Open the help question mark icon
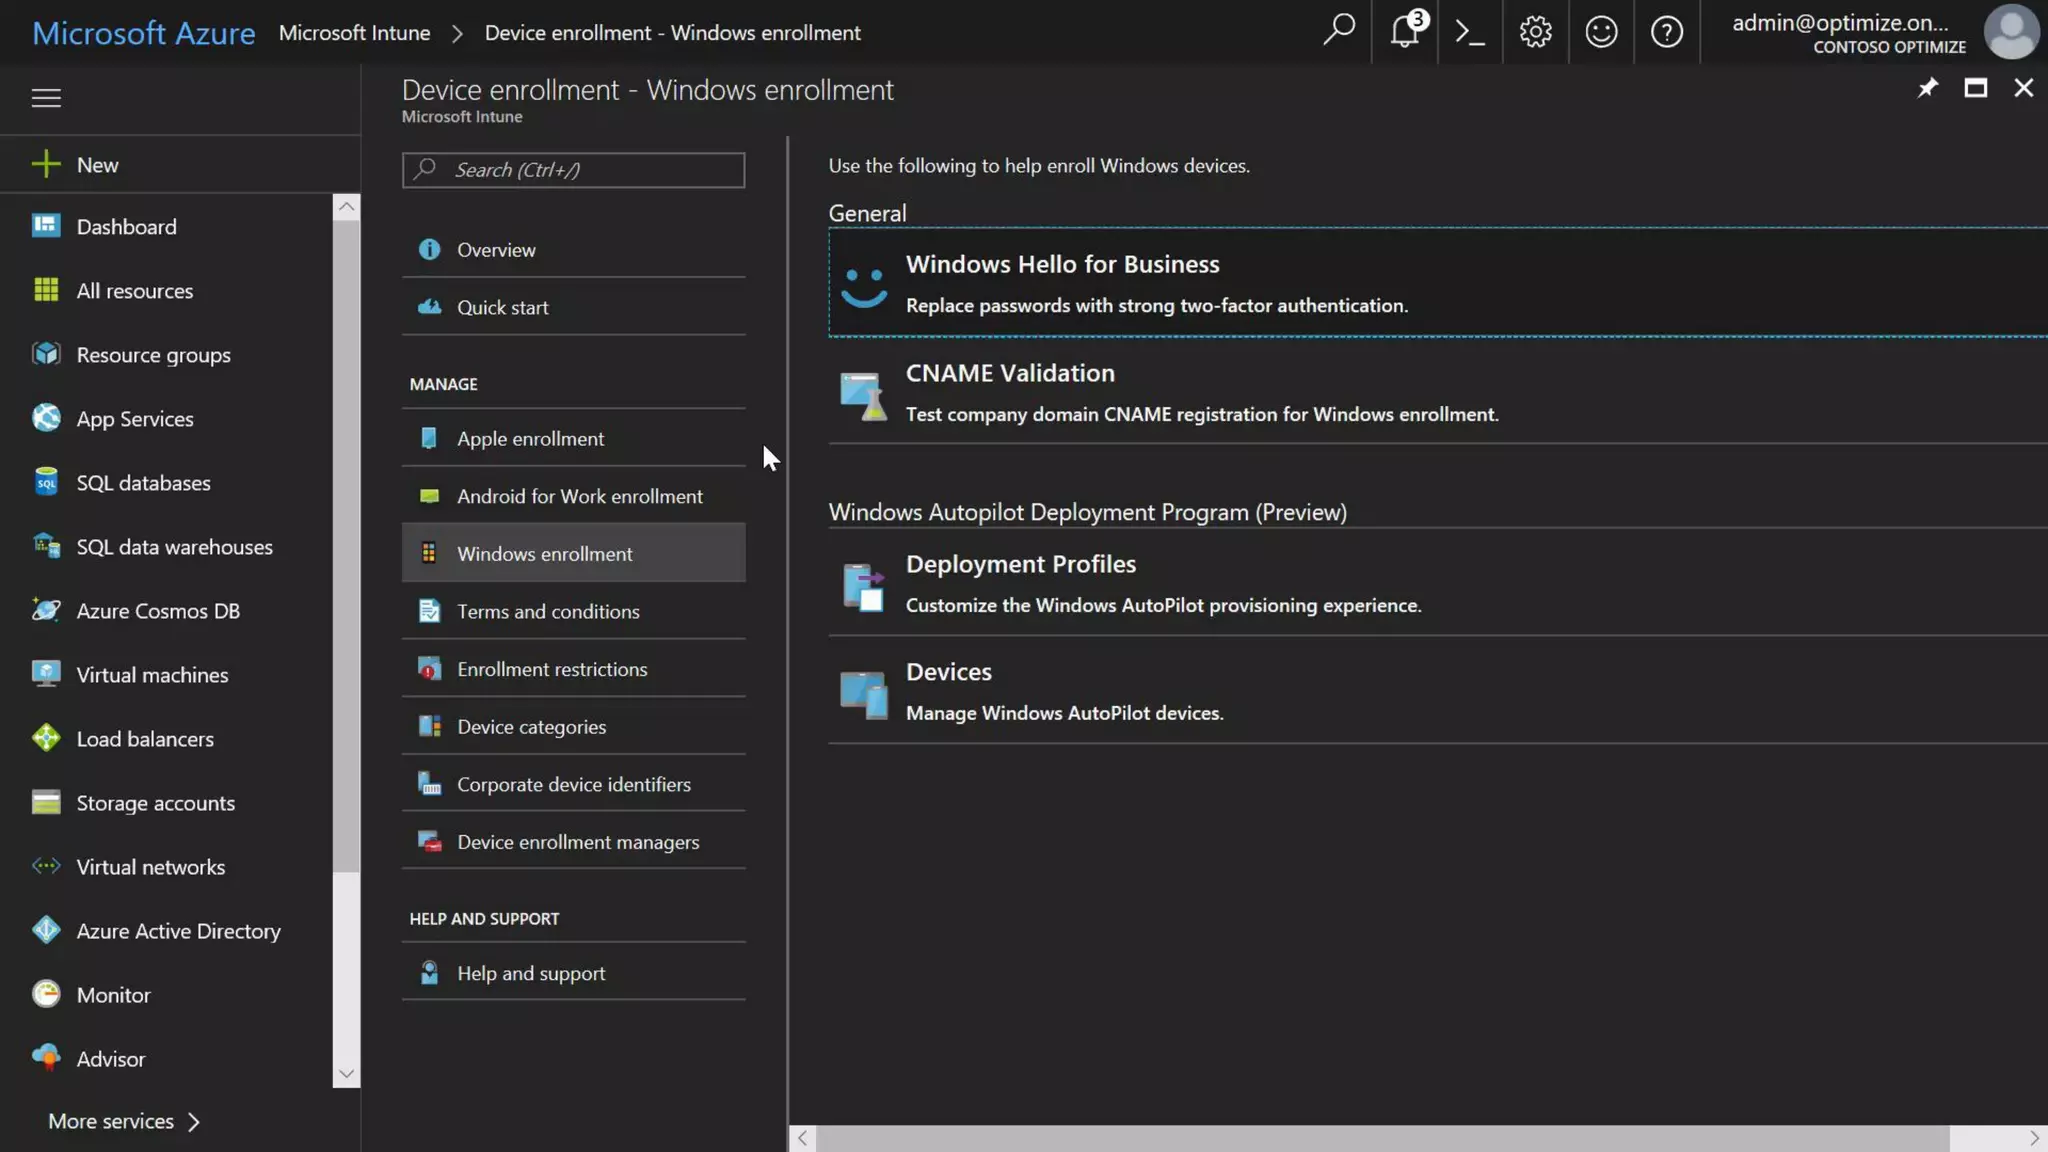 [x=1666, y=32]
